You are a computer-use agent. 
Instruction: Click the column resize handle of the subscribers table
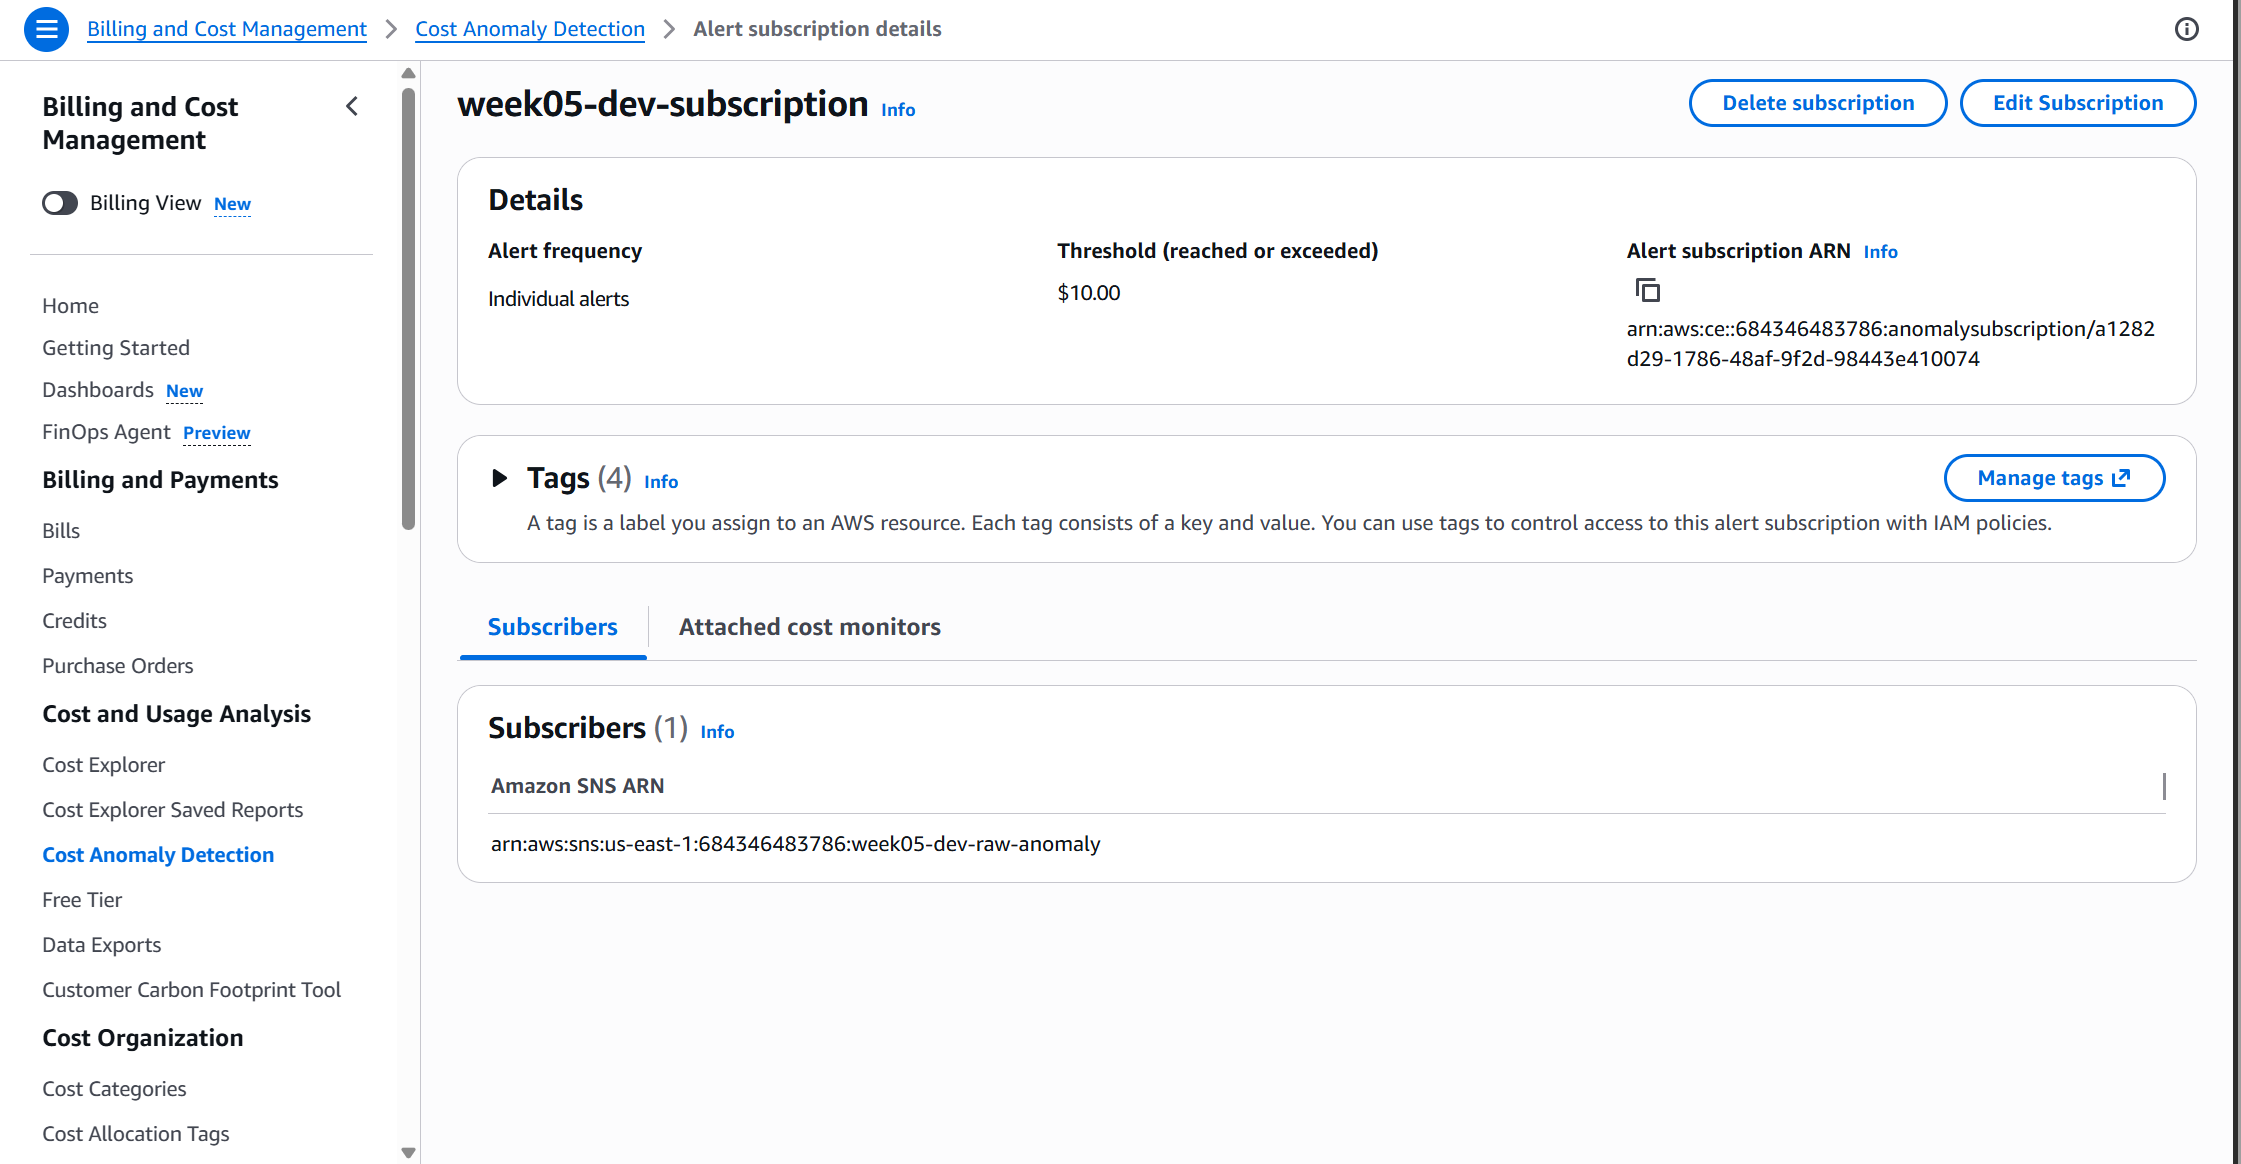(2164, 786)
